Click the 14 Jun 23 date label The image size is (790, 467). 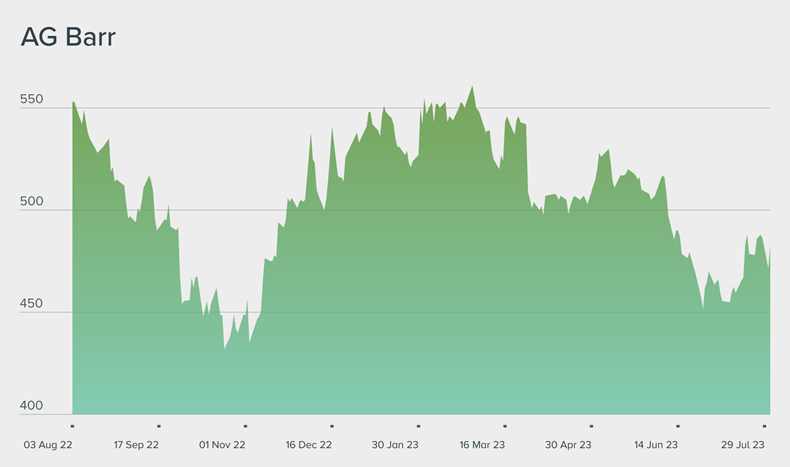(656, 445)
